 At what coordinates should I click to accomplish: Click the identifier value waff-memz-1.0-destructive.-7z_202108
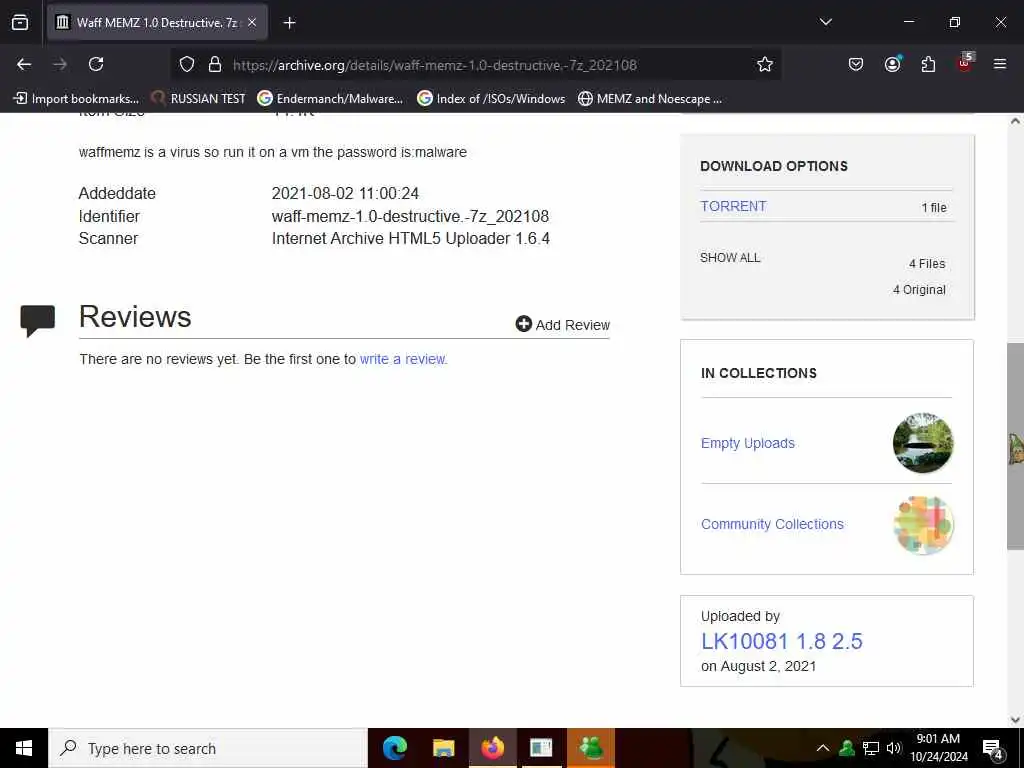(x=410, y=216)
